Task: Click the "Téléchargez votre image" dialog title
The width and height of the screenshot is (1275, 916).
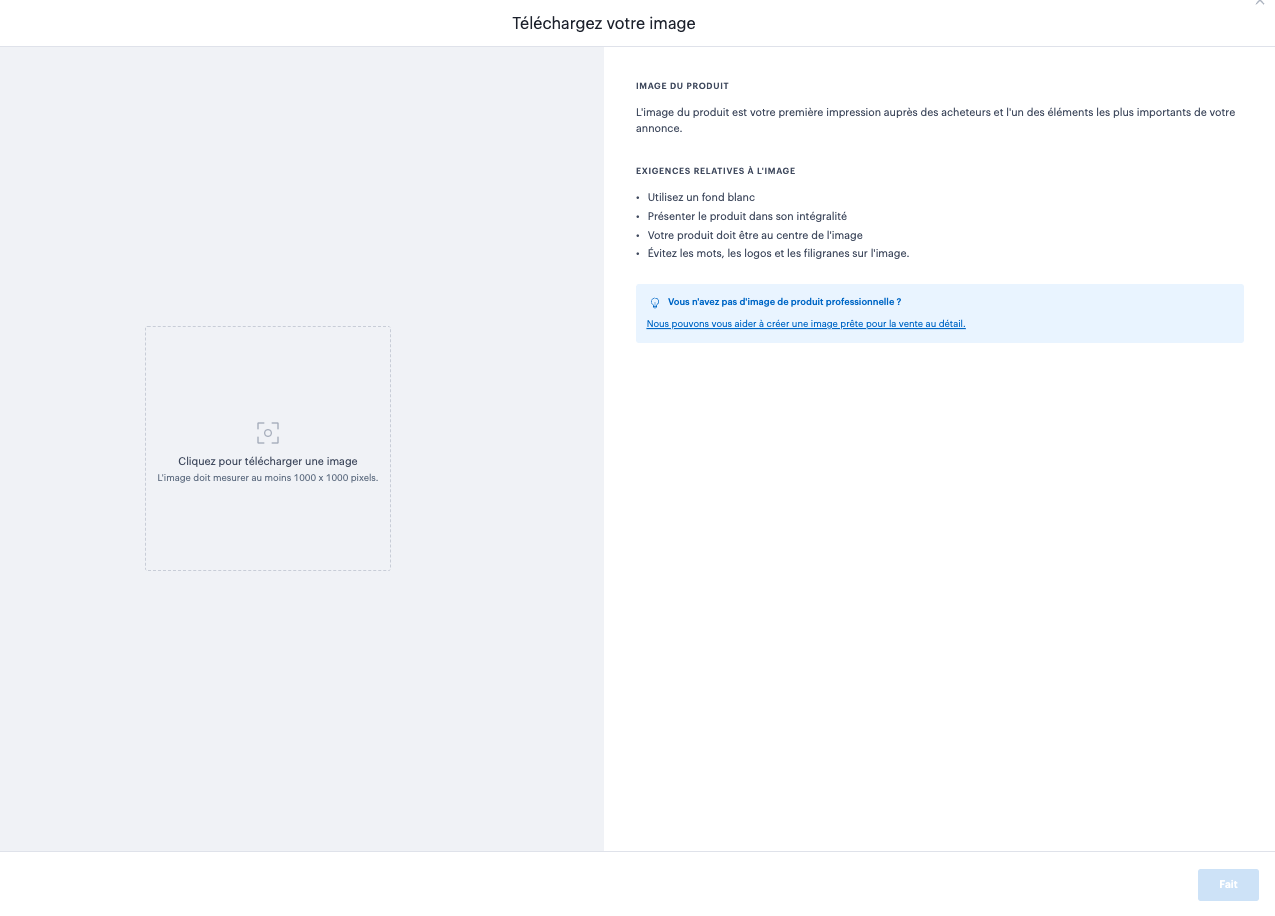Action: [x=603, y=23]
